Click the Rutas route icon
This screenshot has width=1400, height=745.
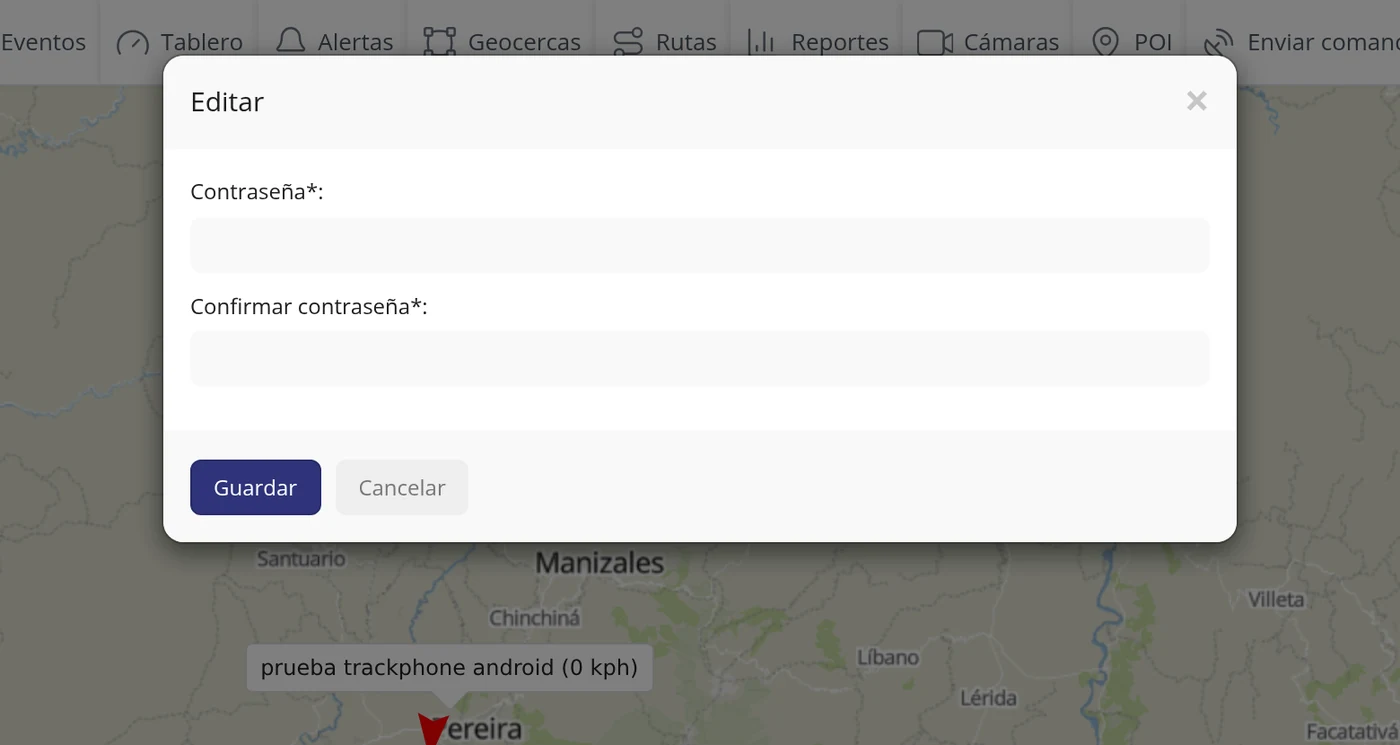click(628, 42)
